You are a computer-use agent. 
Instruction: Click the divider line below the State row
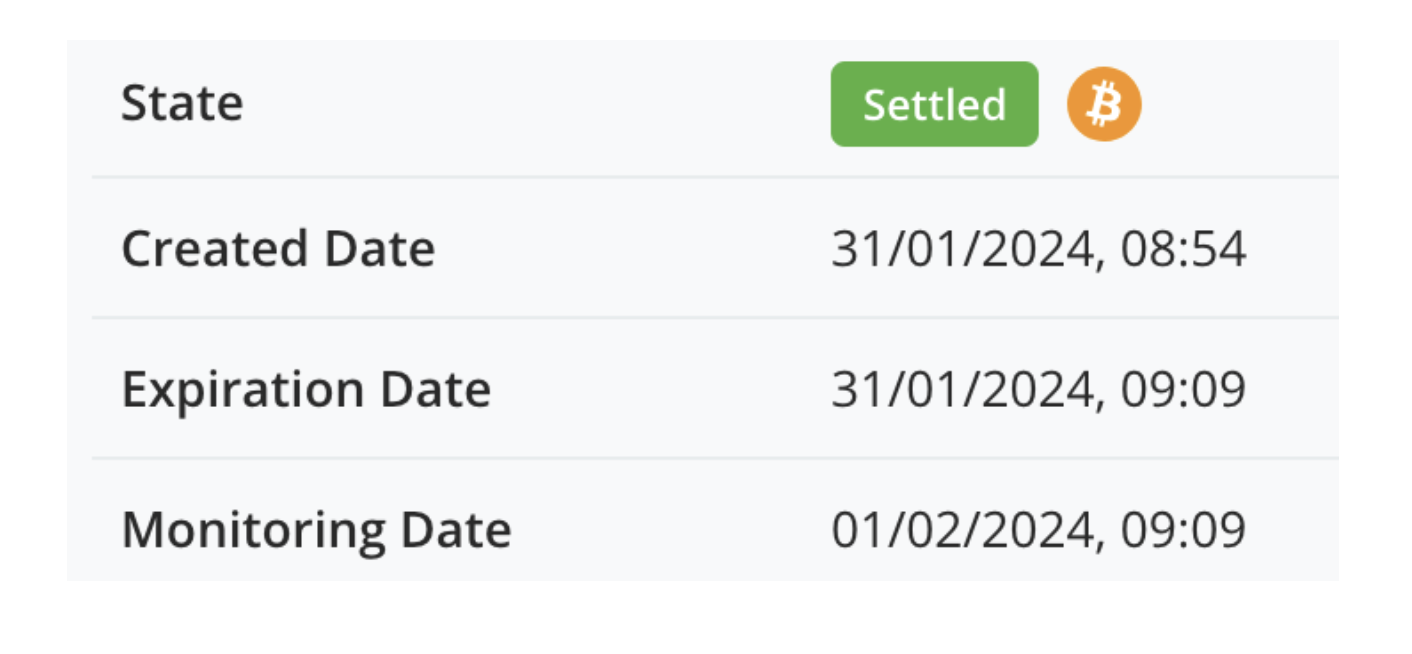click(x=714, y=177)
